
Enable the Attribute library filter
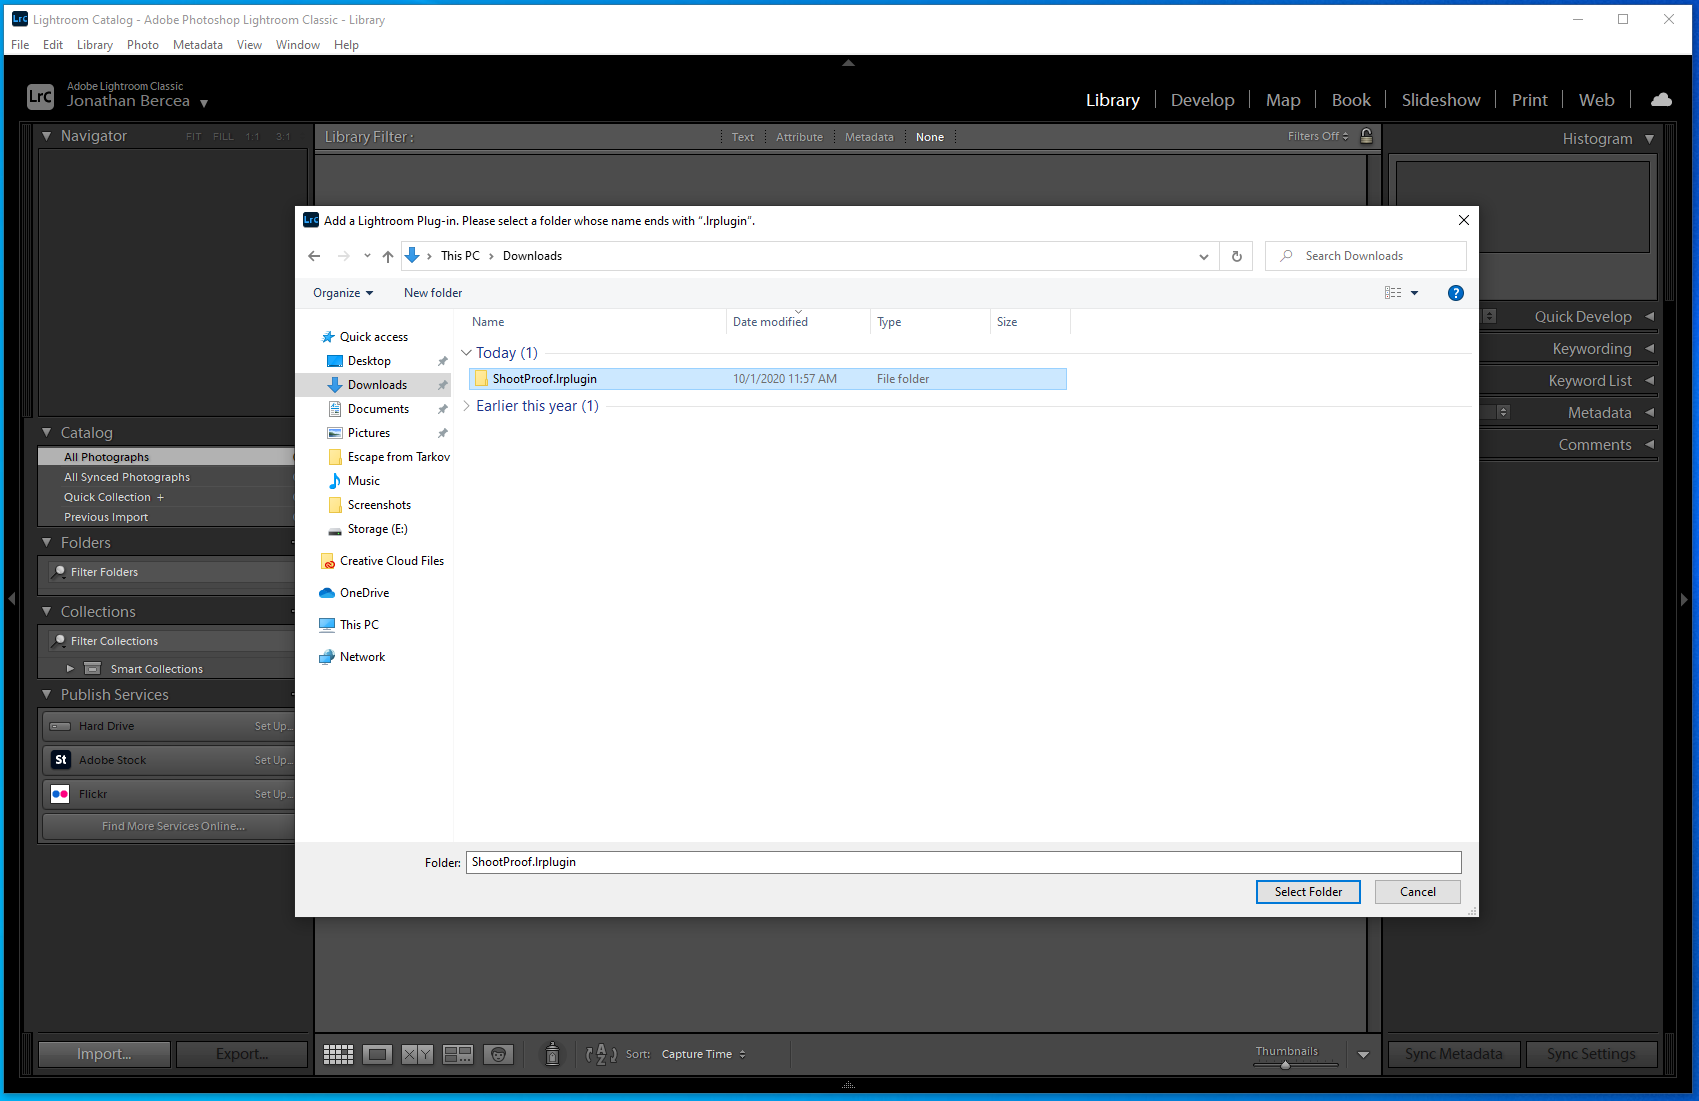[799, 137]
